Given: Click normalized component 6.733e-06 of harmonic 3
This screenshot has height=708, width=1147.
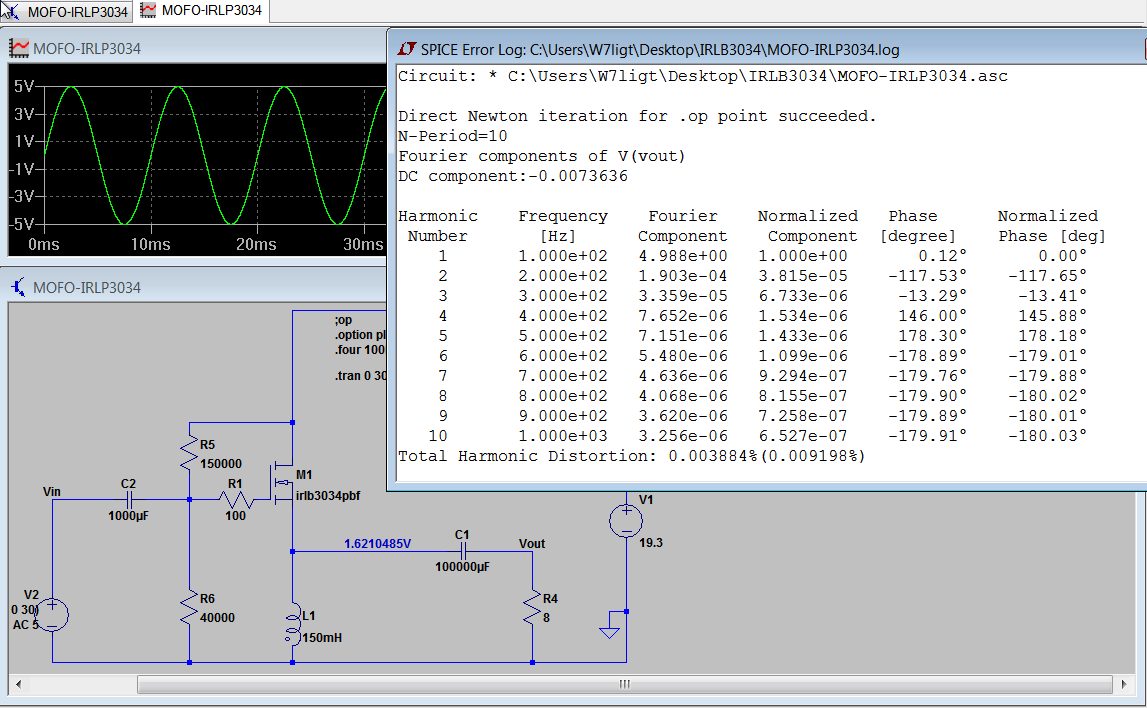Looking at the screenshot, I should tap(802, 295).
